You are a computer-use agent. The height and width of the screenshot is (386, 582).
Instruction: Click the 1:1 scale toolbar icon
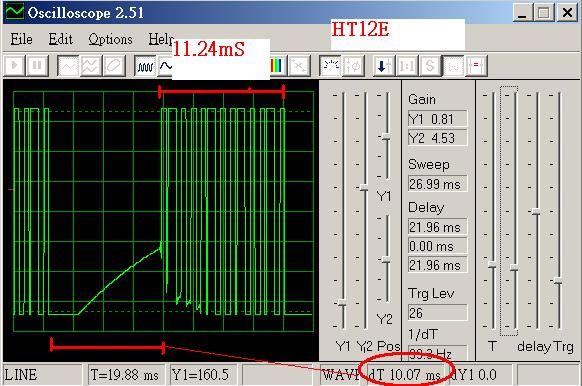click(x=407, y=66)
